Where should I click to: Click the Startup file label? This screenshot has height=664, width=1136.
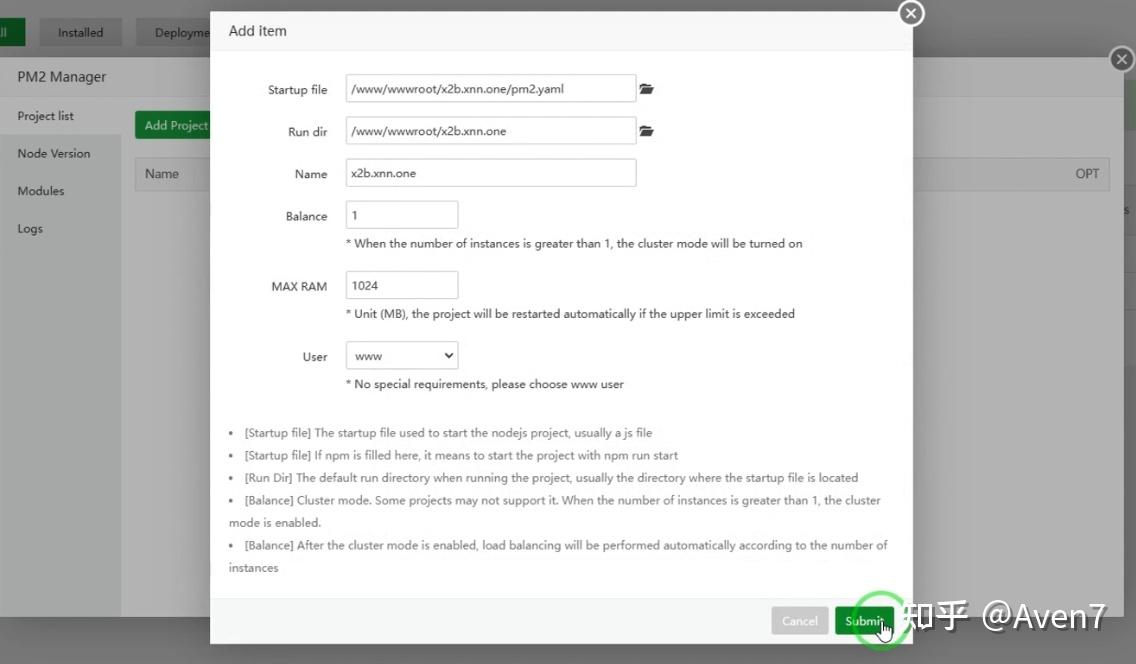(x=297, y=90)
